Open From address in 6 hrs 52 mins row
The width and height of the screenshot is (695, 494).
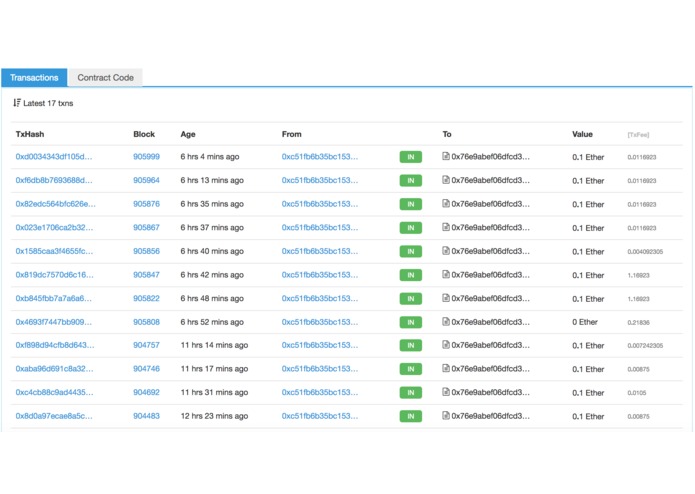[320, 322]
